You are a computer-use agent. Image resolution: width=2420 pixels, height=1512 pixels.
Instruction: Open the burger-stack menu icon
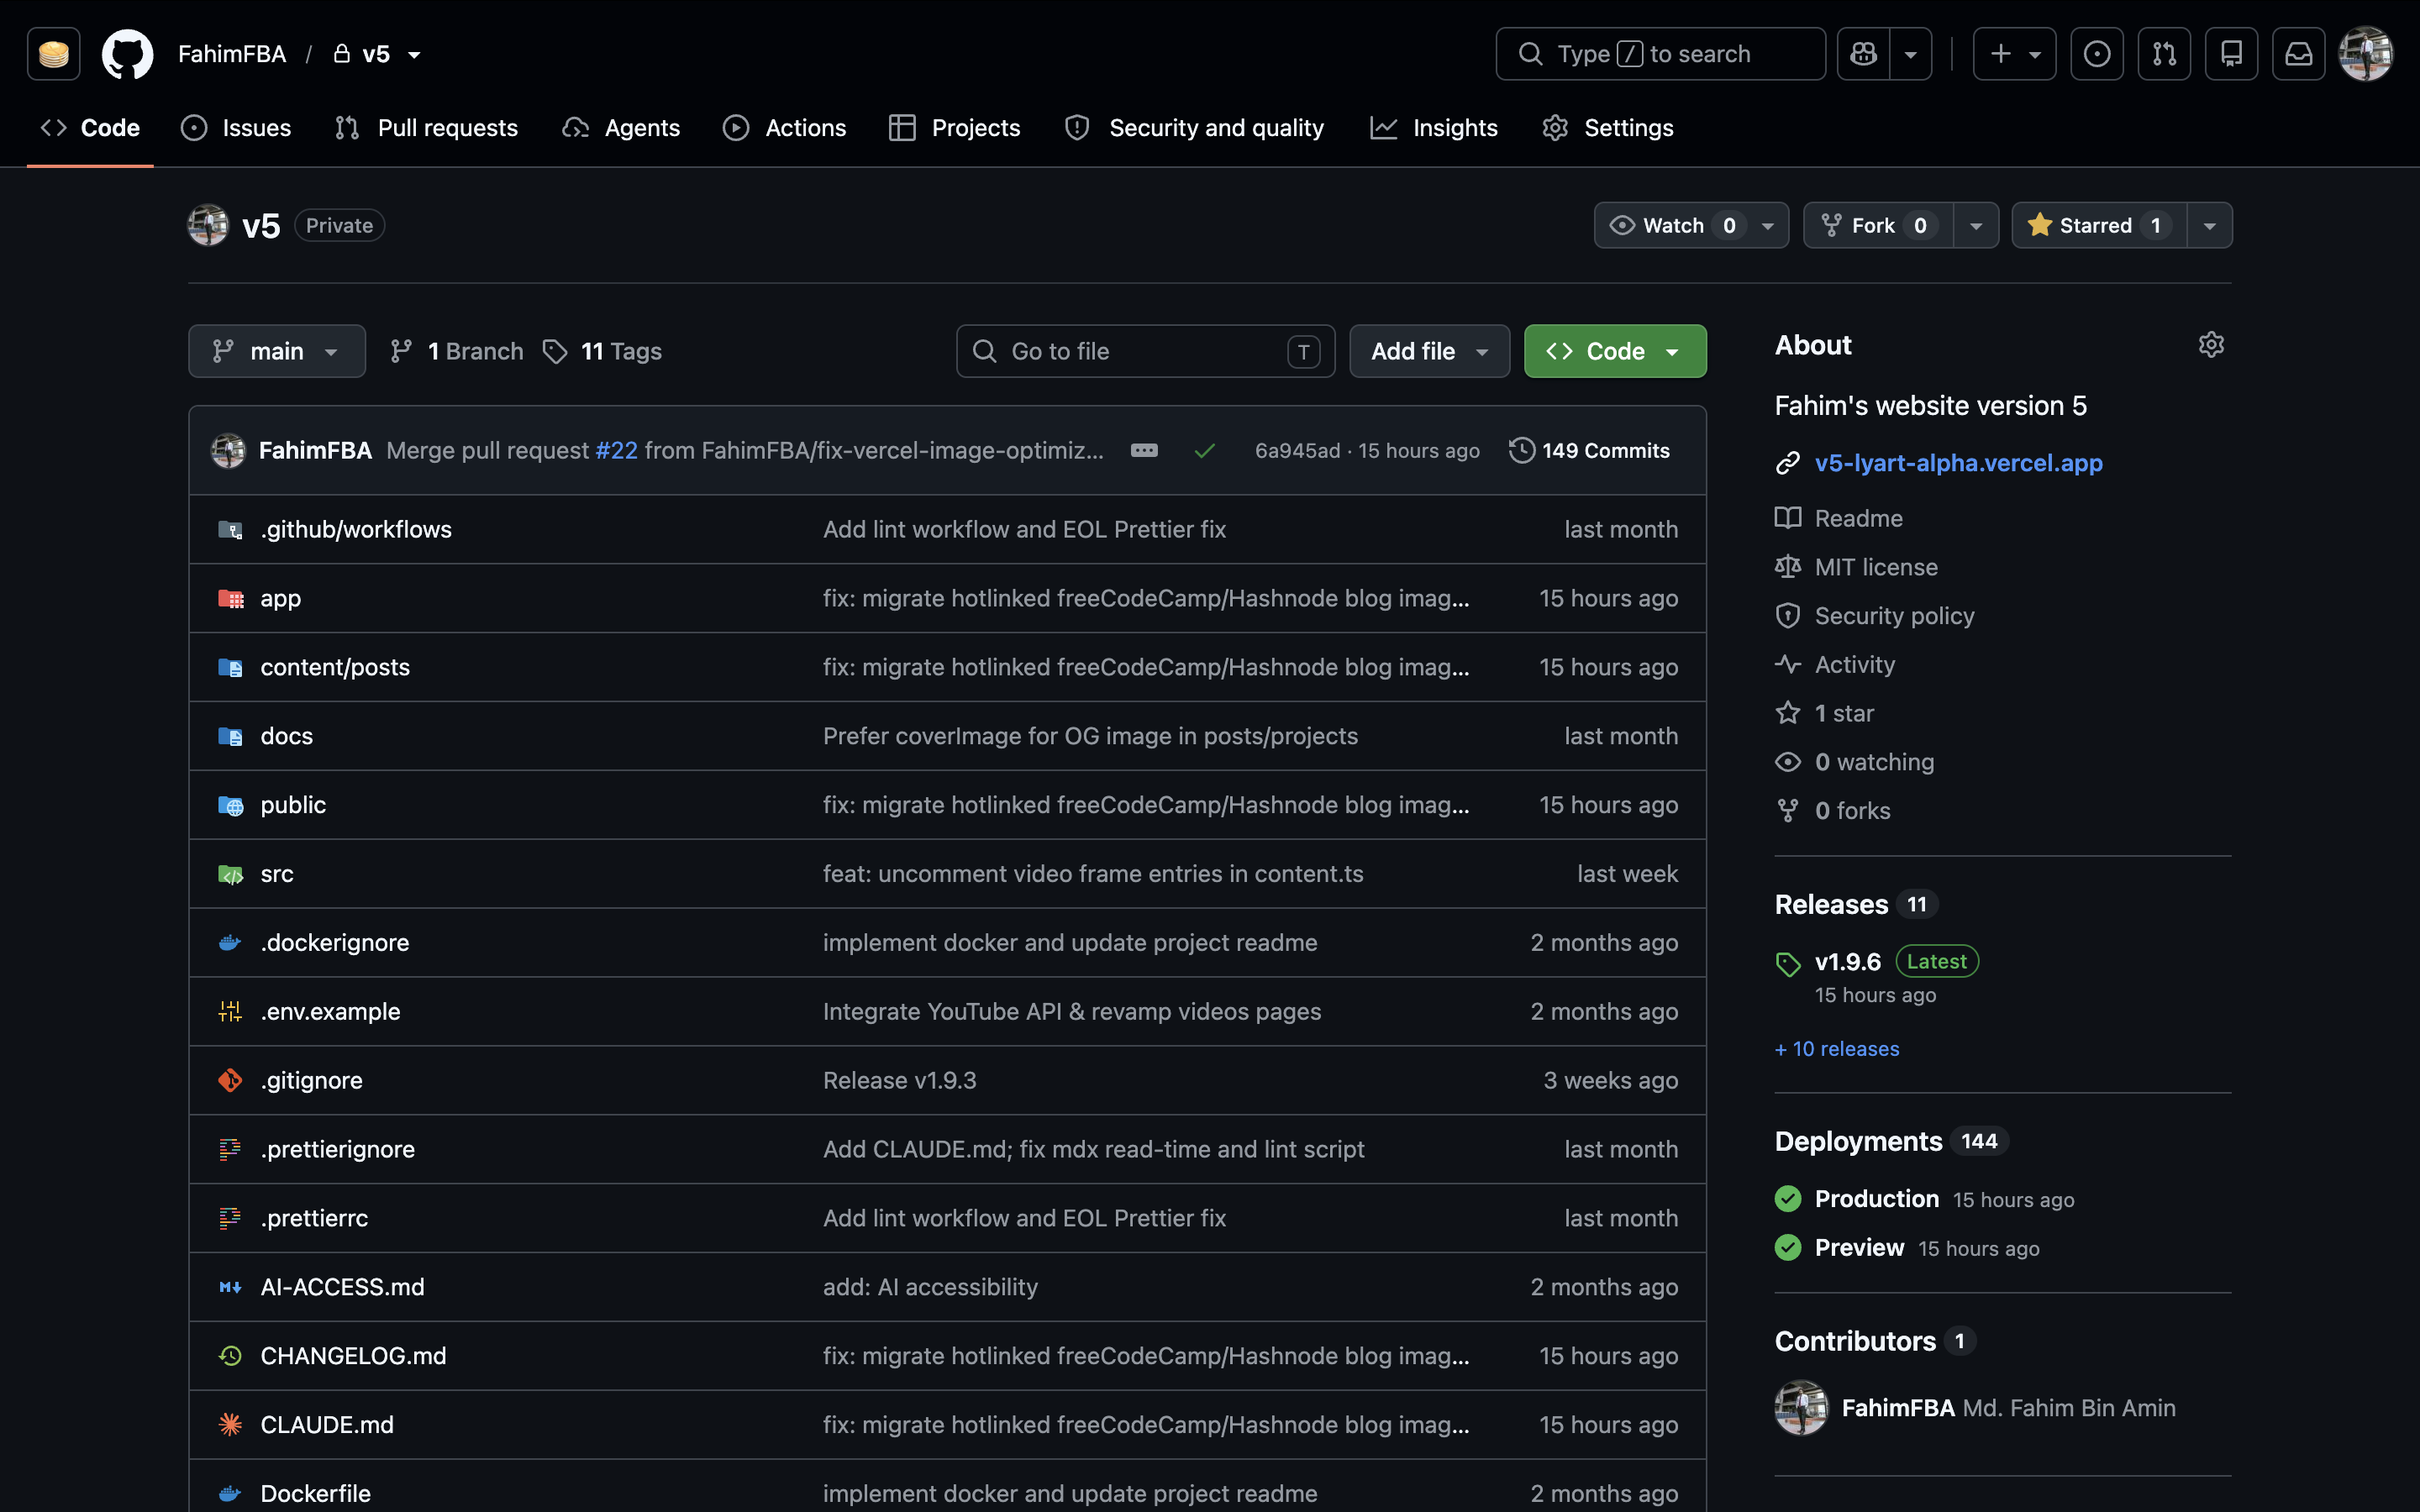pos(54,54)
